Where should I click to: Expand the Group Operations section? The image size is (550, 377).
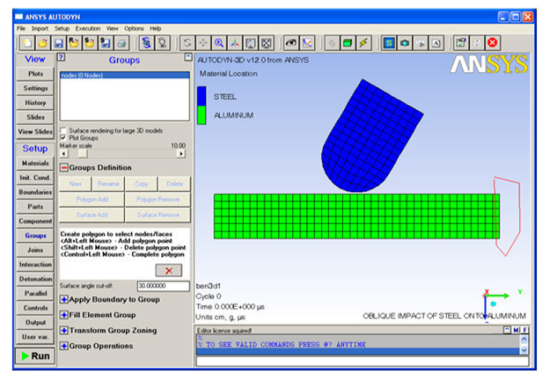(x=64, y=346)
